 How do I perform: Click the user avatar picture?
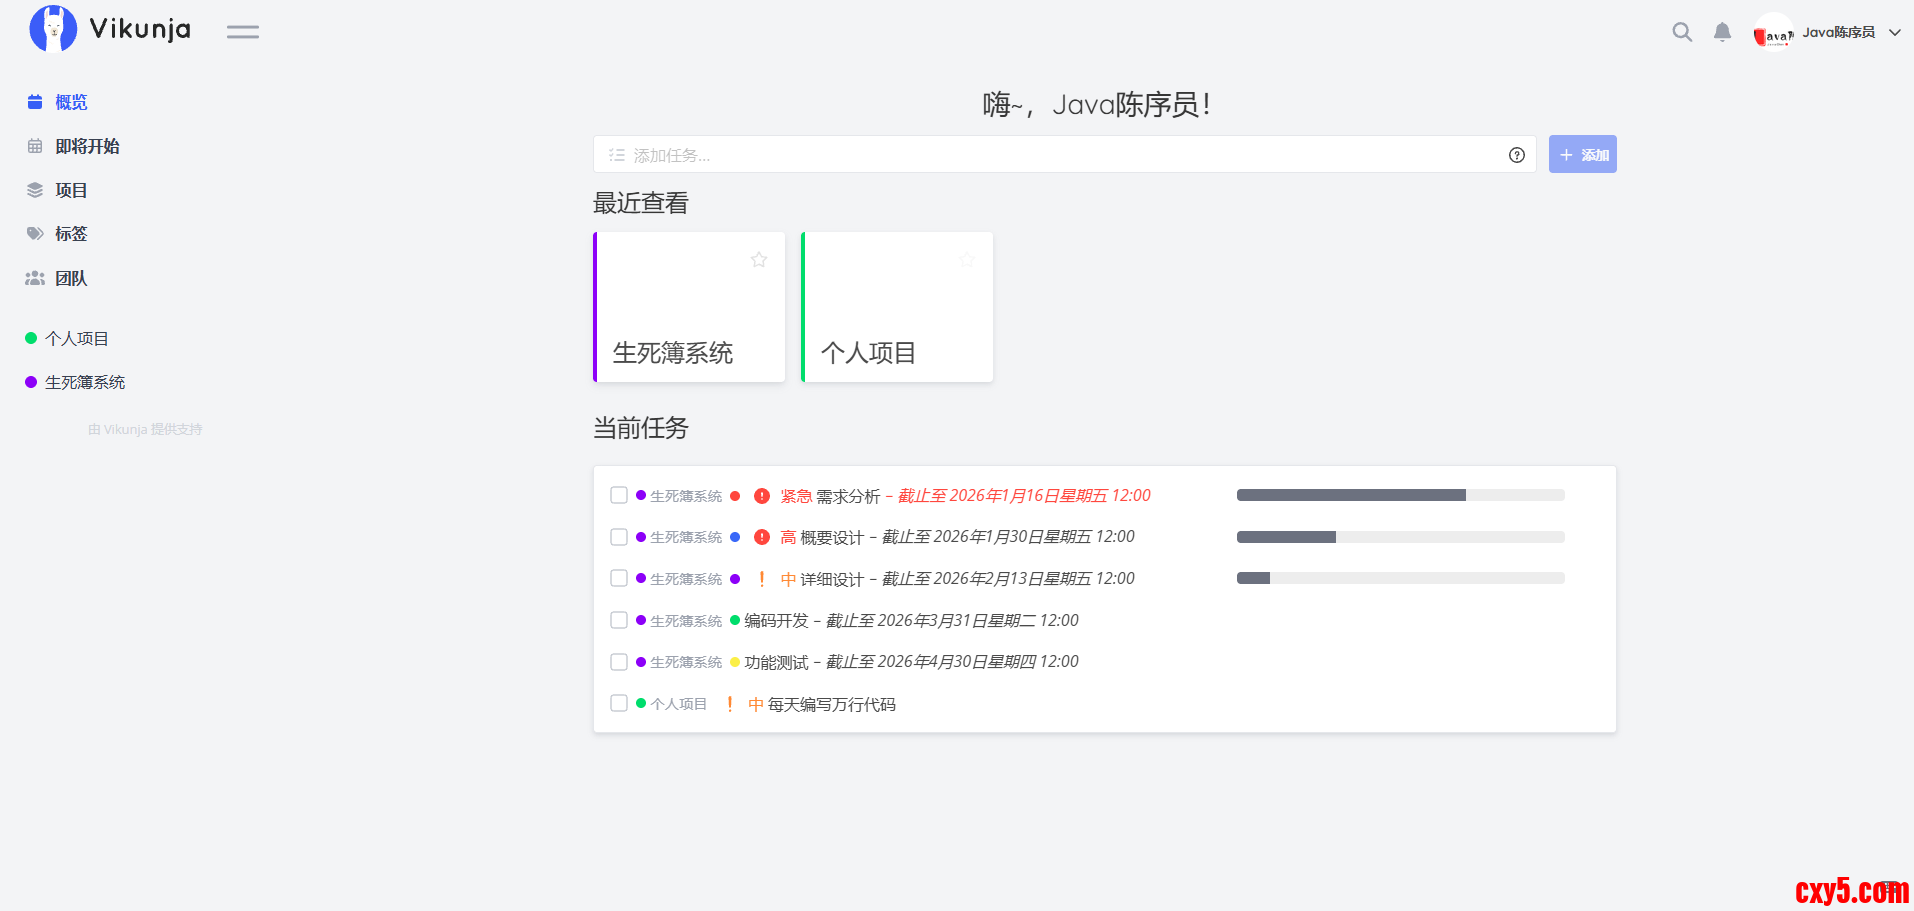click(x=1772, y=33)
